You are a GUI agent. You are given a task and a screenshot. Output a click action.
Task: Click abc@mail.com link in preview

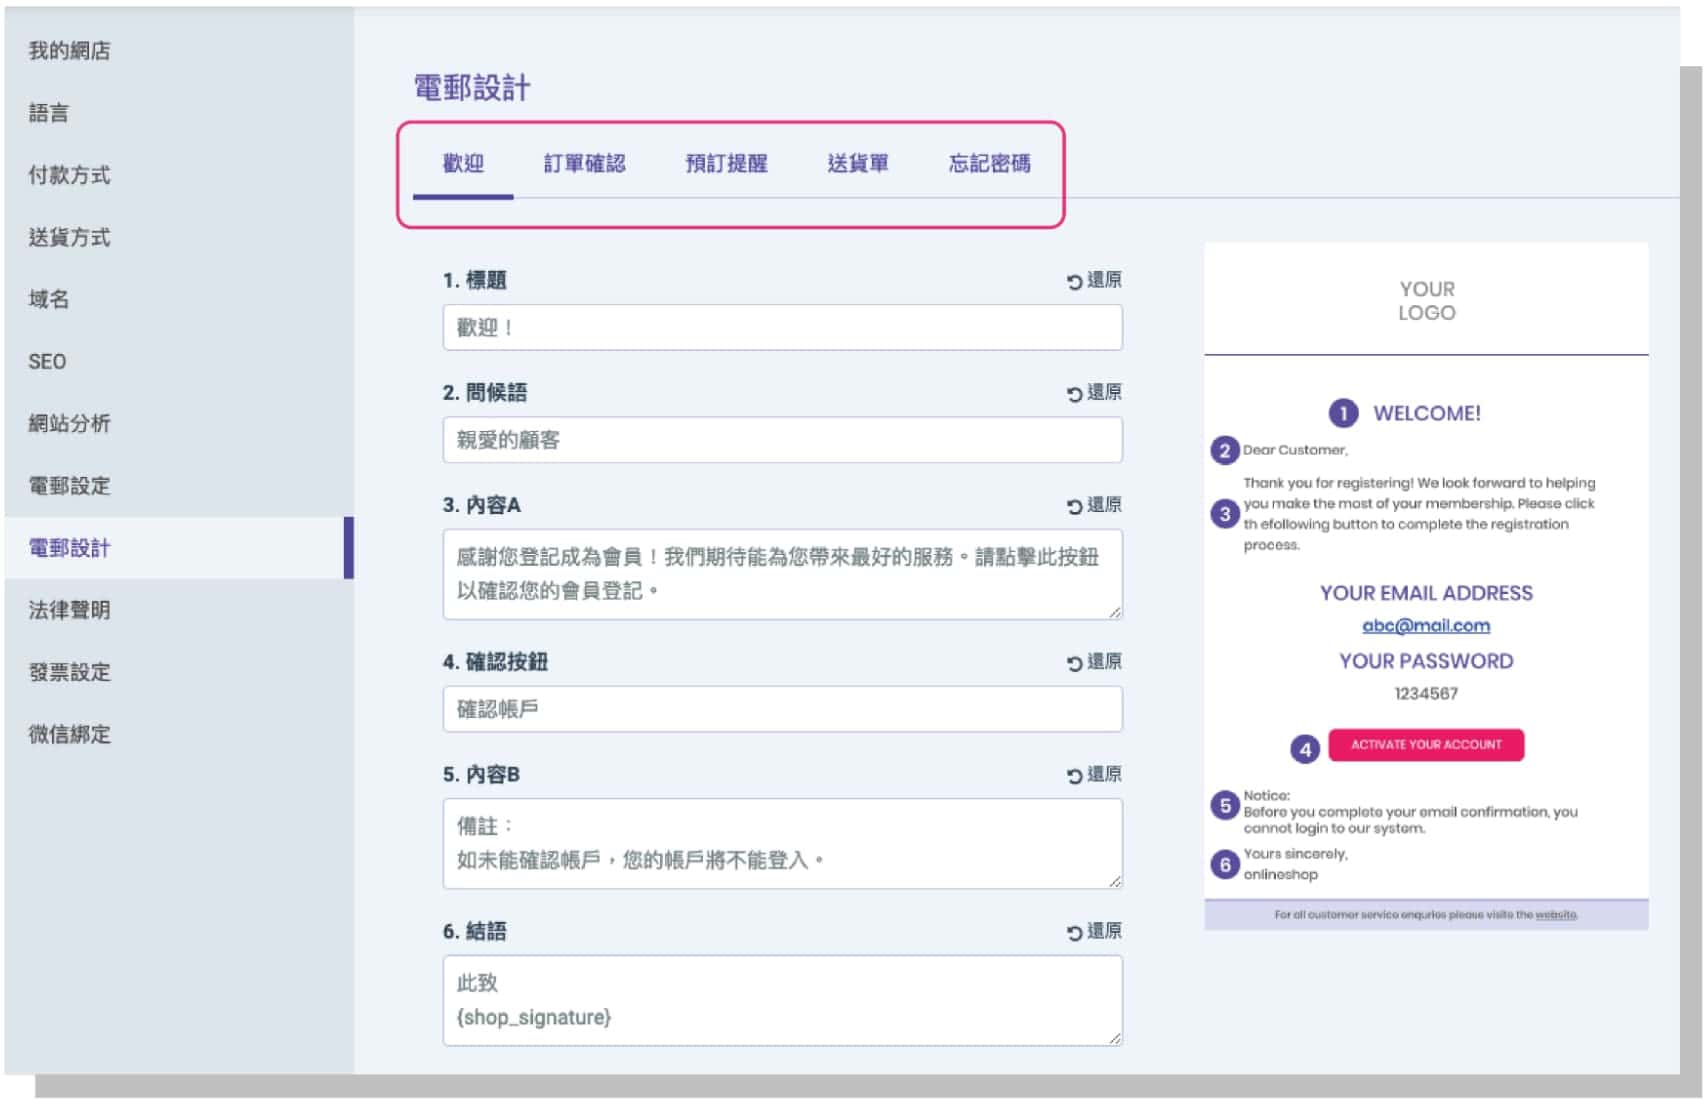[1426, 626]
